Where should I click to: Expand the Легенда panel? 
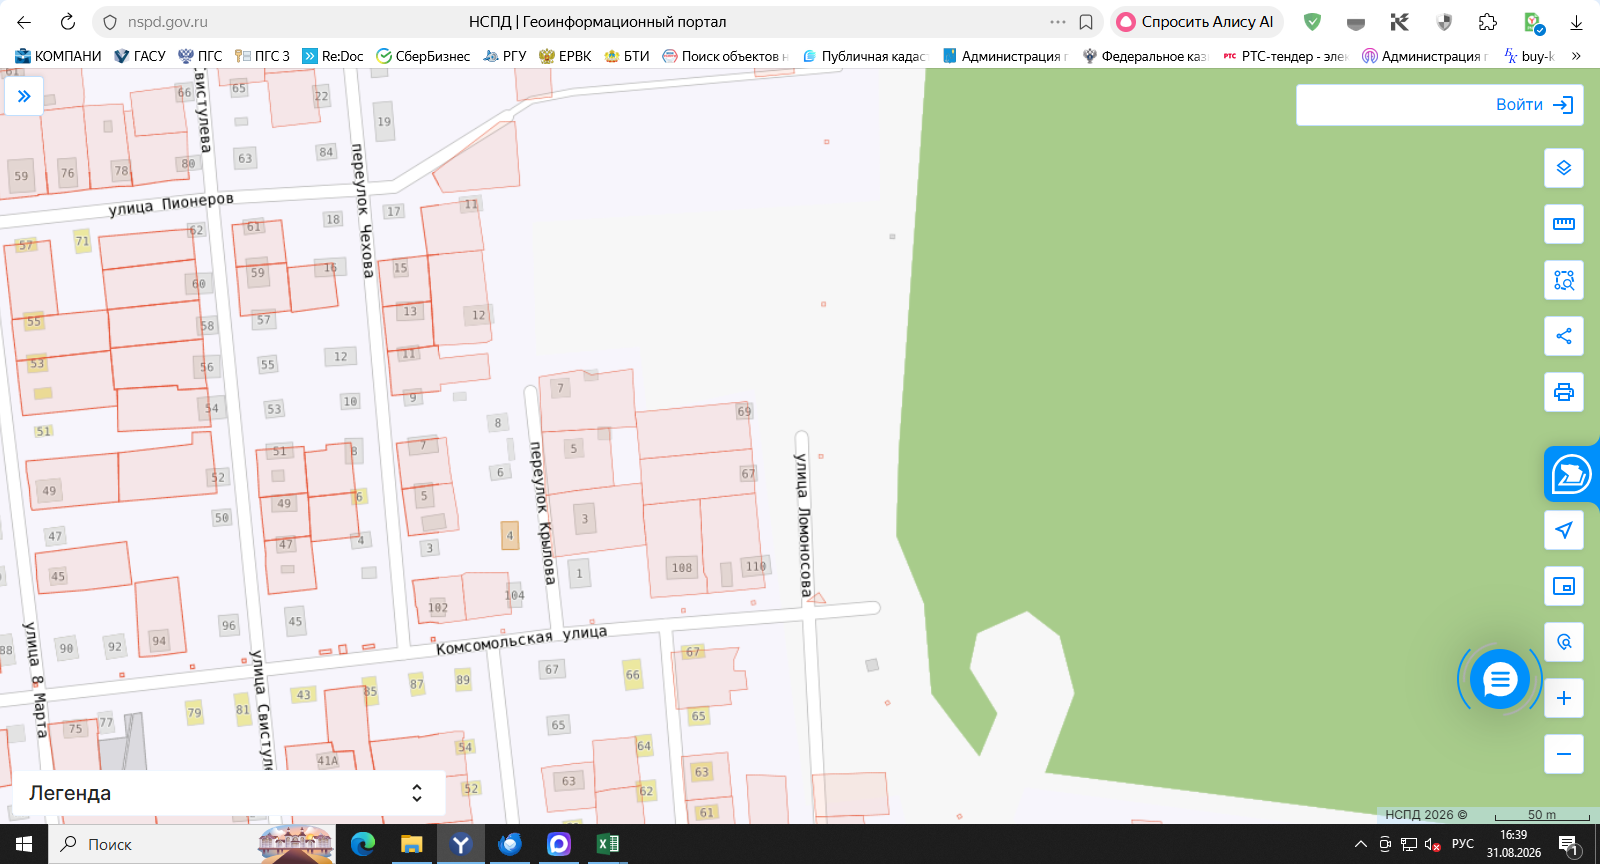(x=228, y=793)
